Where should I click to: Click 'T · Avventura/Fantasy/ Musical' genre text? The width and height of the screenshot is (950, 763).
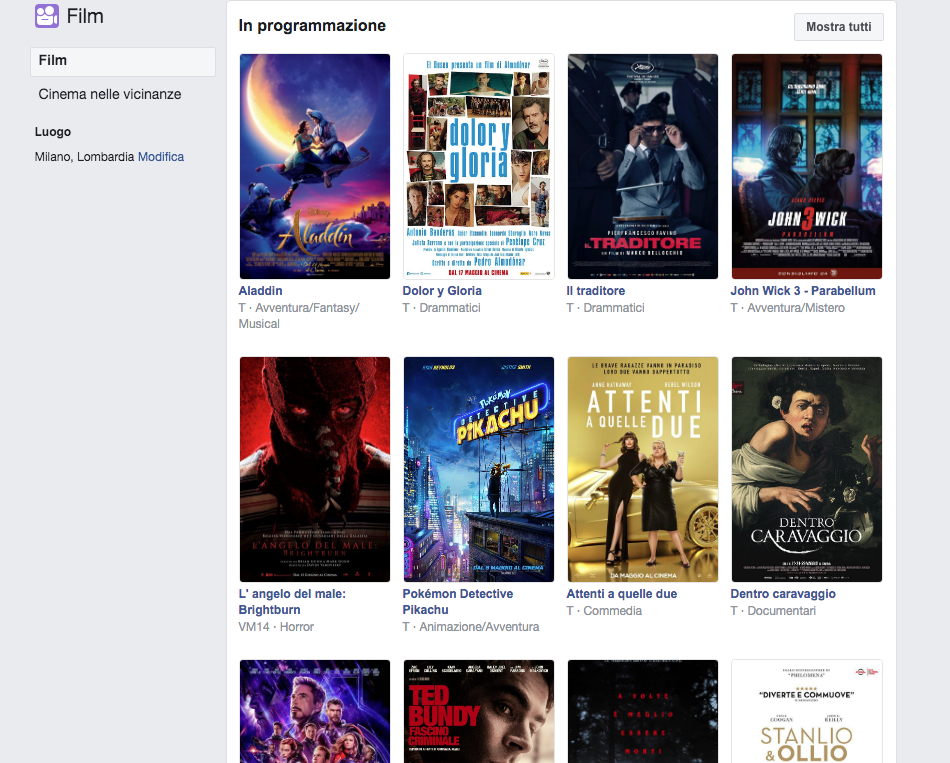[x=299, y=316]
